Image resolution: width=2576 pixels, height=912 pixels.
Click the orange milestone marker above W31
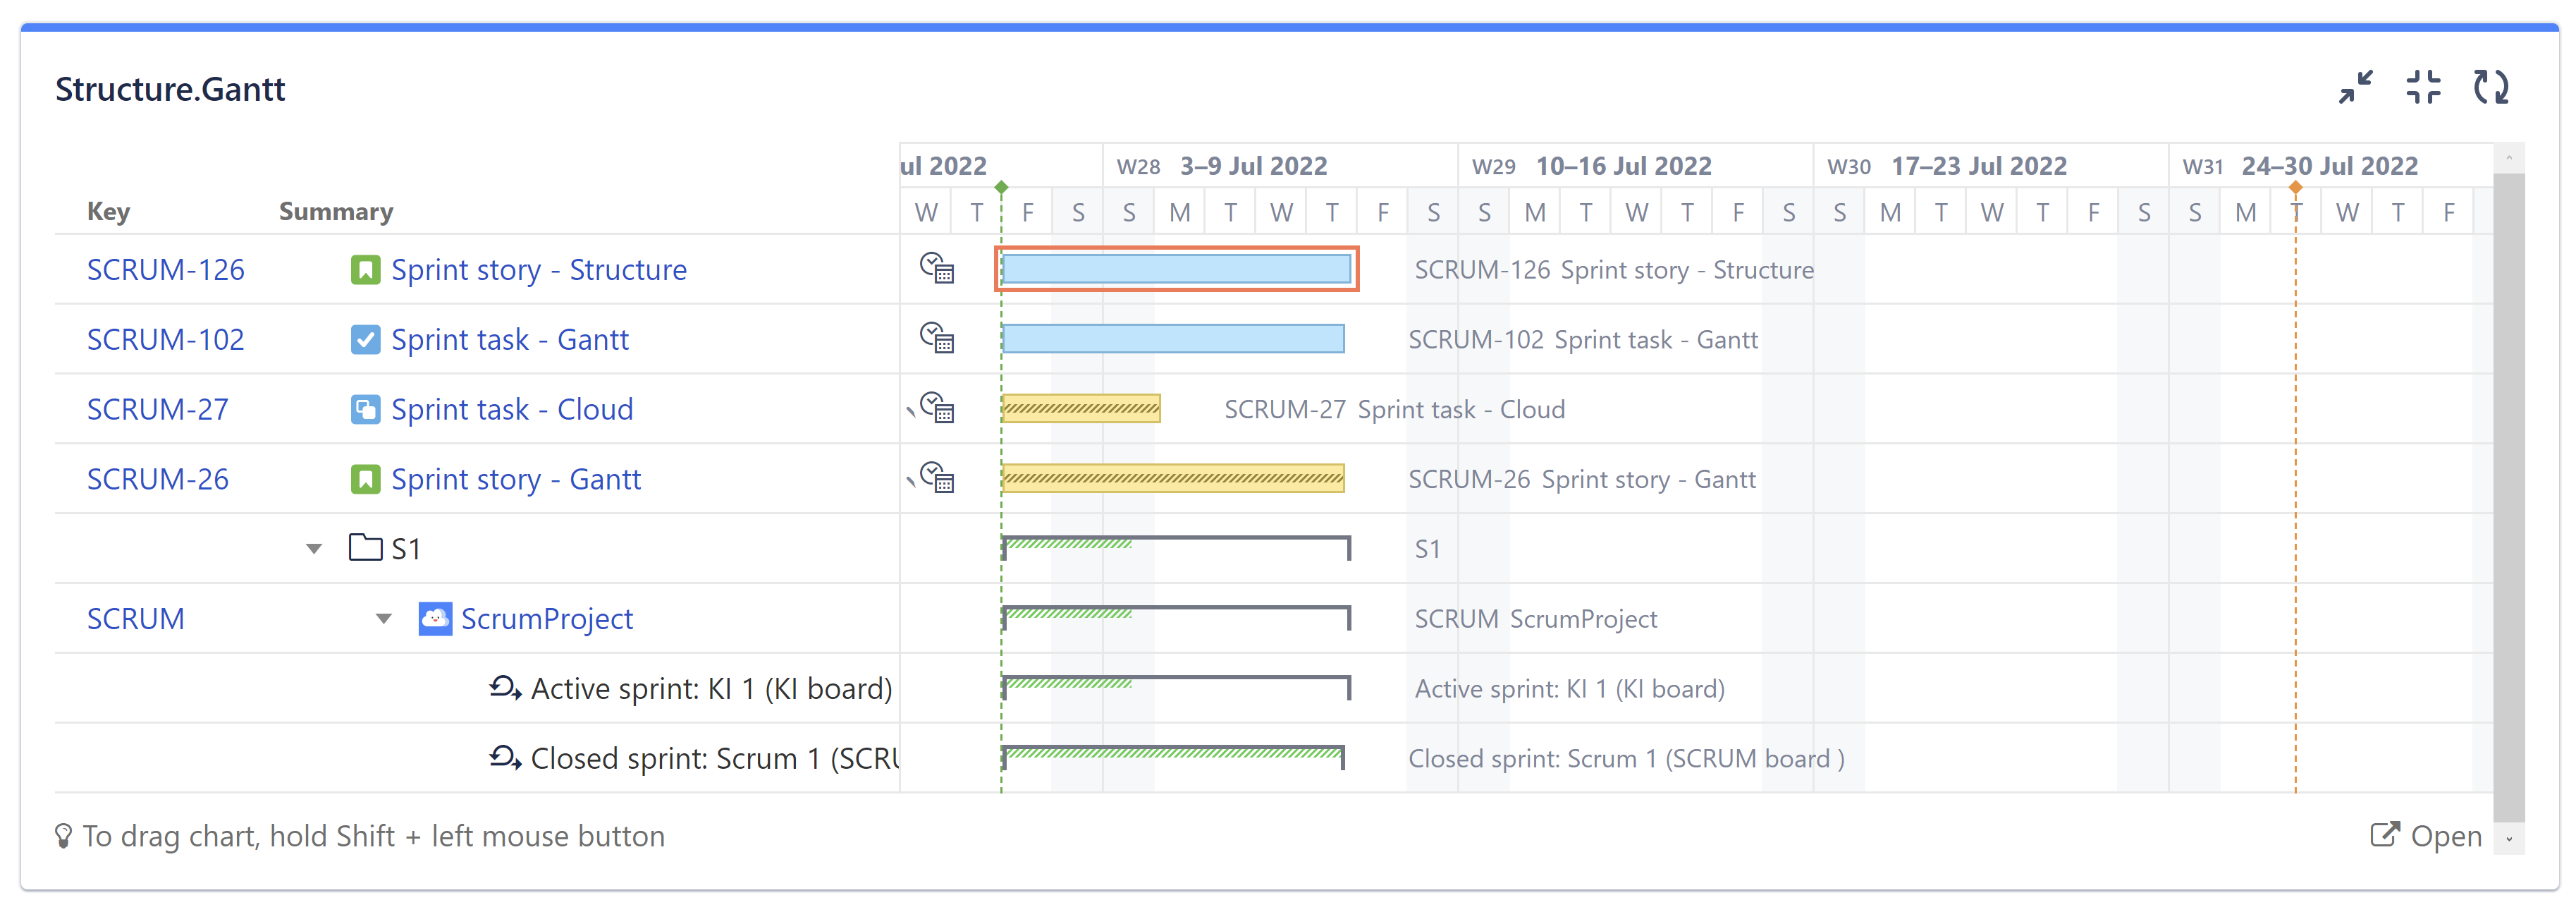pyautogui.click(x=2295, y=186)
